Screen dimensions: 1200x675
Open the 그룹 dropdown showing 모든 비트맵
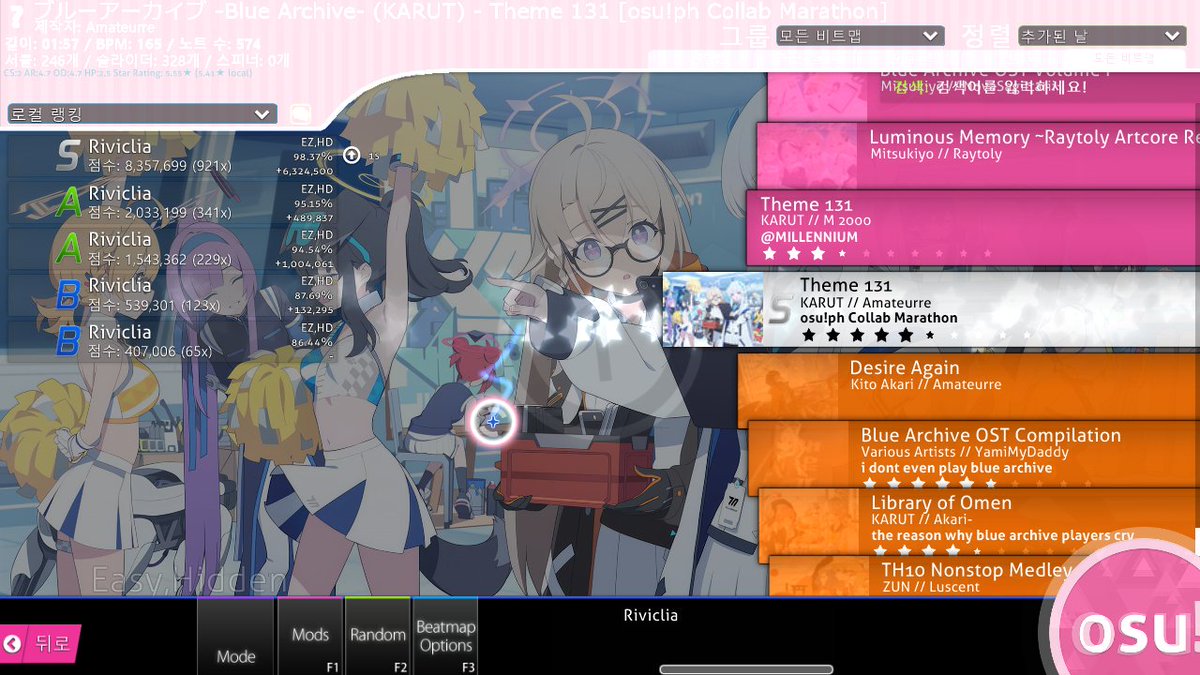[859, 36]
